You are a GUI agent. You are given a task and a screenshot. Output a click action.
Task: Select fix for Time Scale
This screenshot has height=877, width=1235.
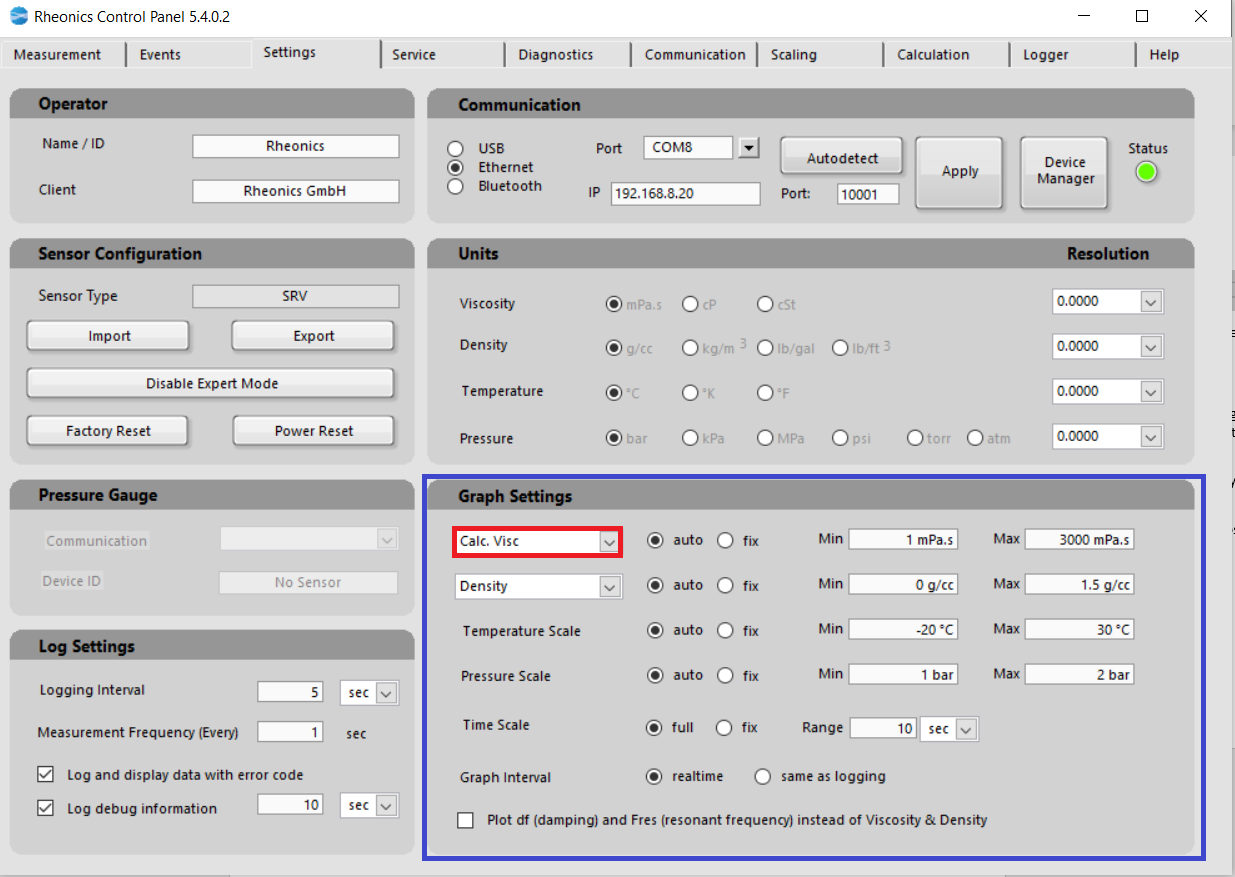(x=724, y=727)
